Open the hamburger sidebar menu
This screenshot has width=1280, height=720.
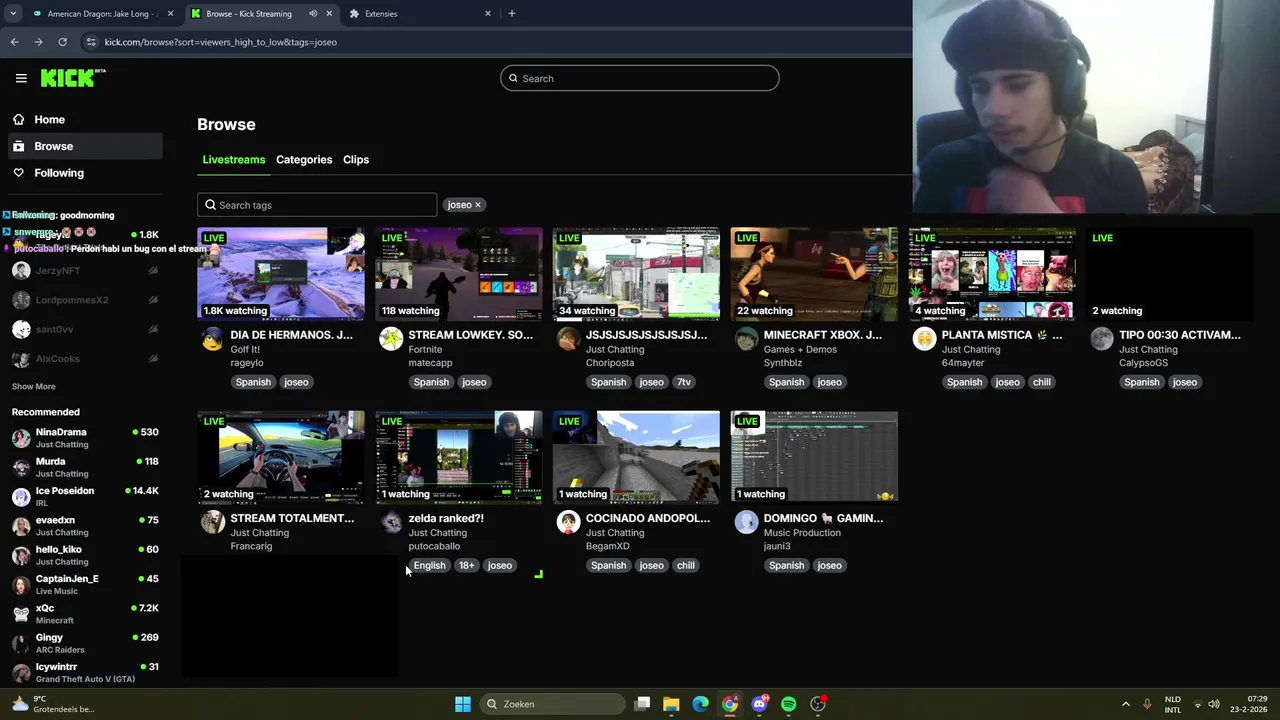pos(21,78)
